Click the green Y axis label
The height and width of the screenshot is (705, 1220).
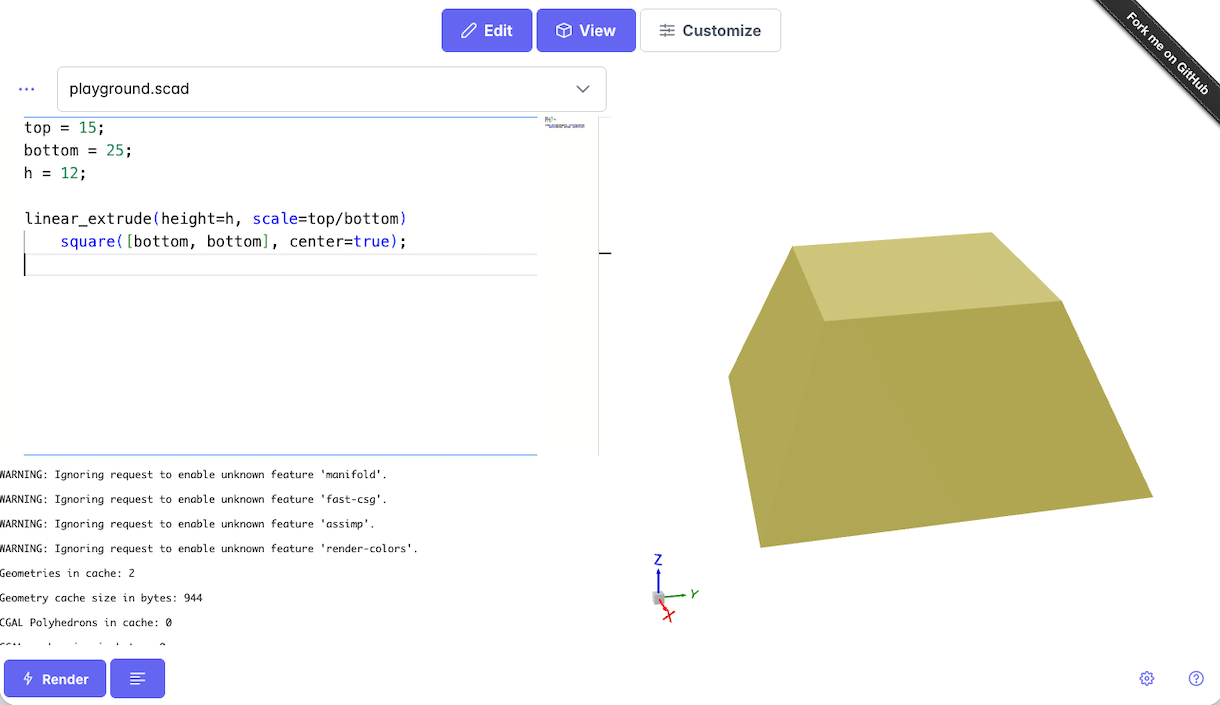click(x=694, y=594)
